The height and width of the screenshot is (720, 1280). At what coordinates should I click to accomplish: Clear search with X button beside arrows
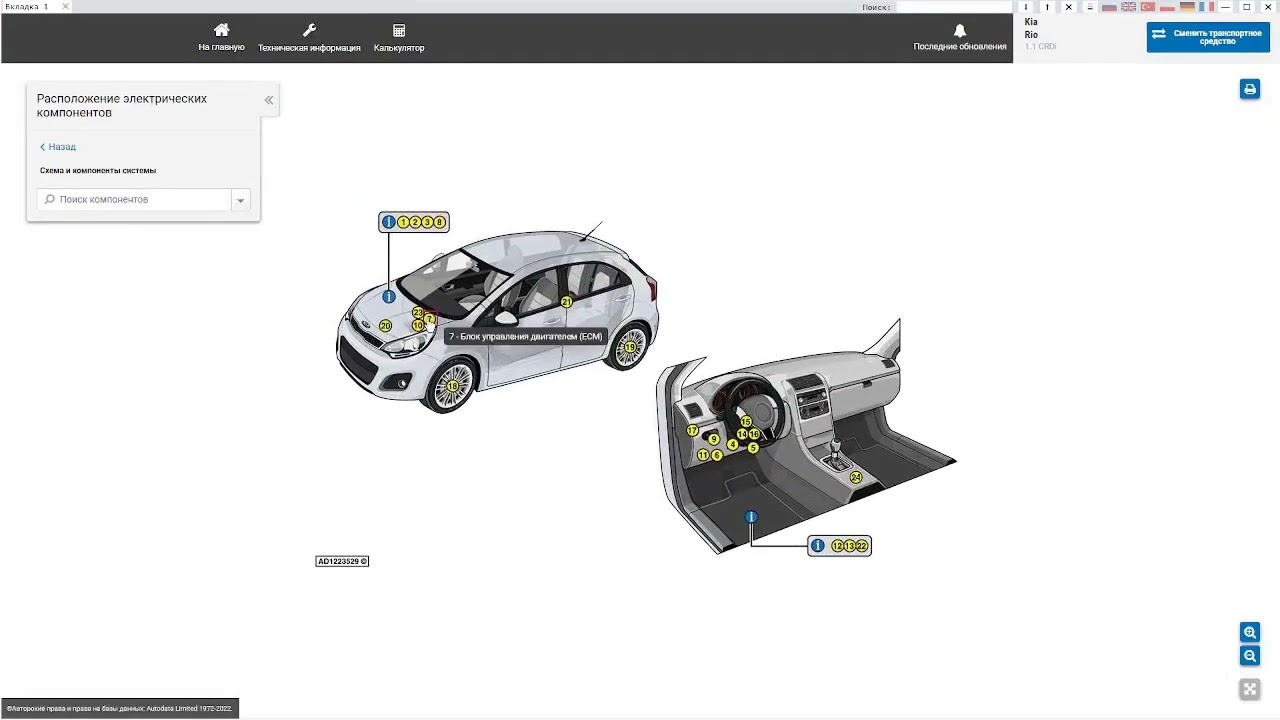(1069, 7)
